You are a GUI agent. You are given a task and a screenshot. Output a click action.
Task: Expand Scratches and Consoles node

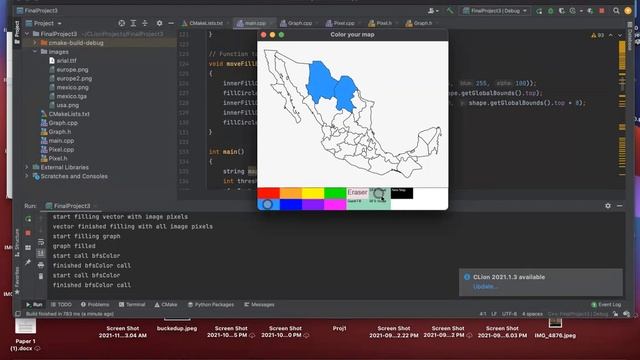27,176
